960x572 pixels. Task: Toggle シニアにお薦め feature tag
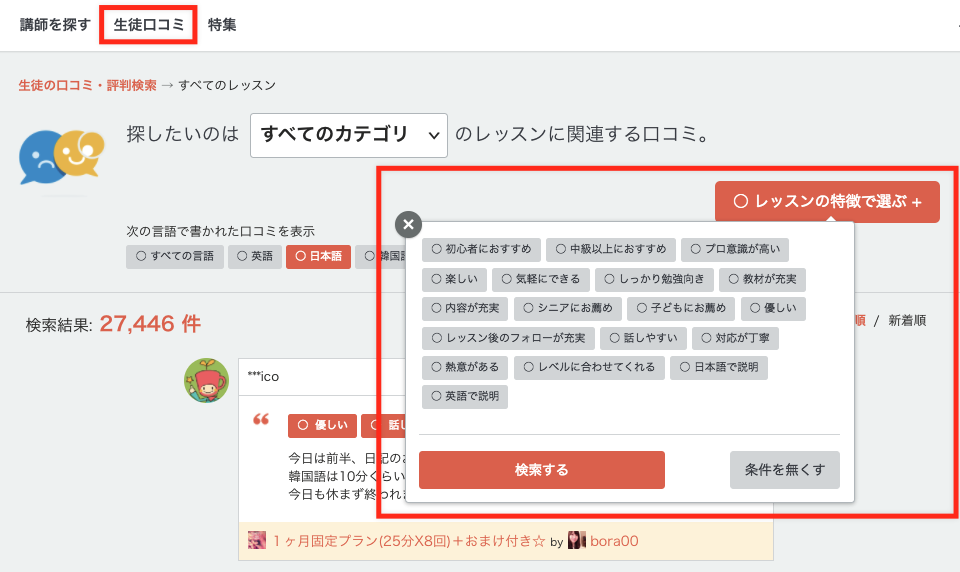click(568, 309)
